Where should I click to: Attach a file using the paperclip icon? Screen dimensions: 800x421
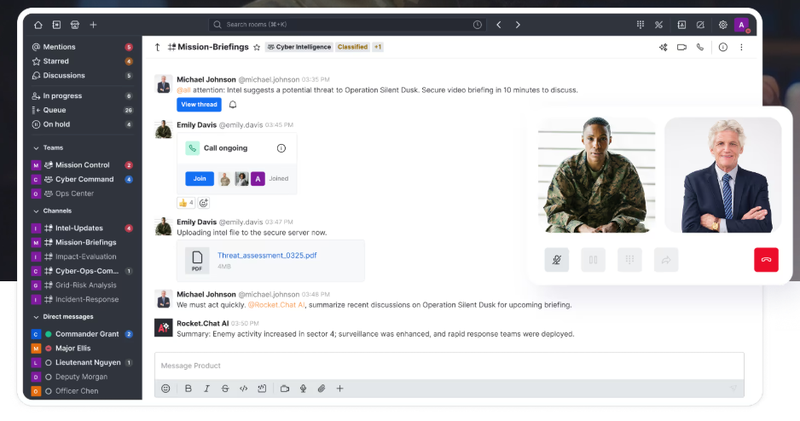point(321,388)
